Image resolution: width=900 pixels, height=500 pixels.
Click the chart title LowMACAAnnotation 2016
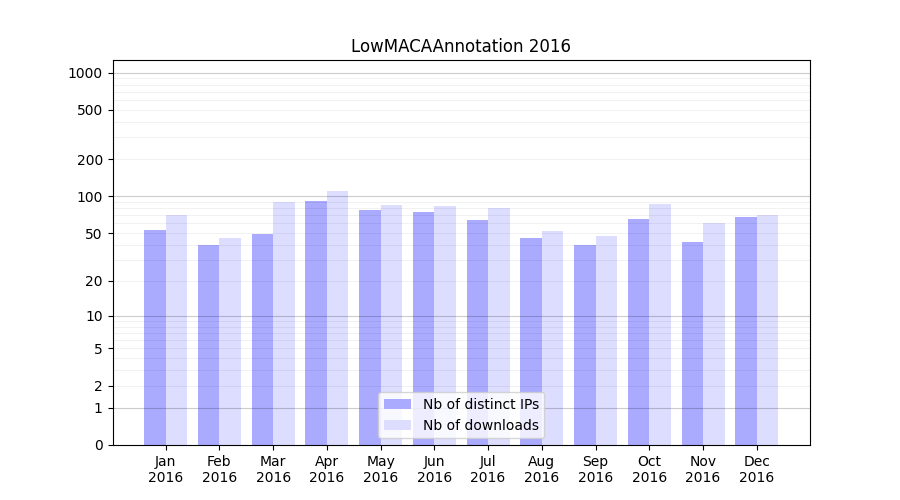tap(460, 46)
